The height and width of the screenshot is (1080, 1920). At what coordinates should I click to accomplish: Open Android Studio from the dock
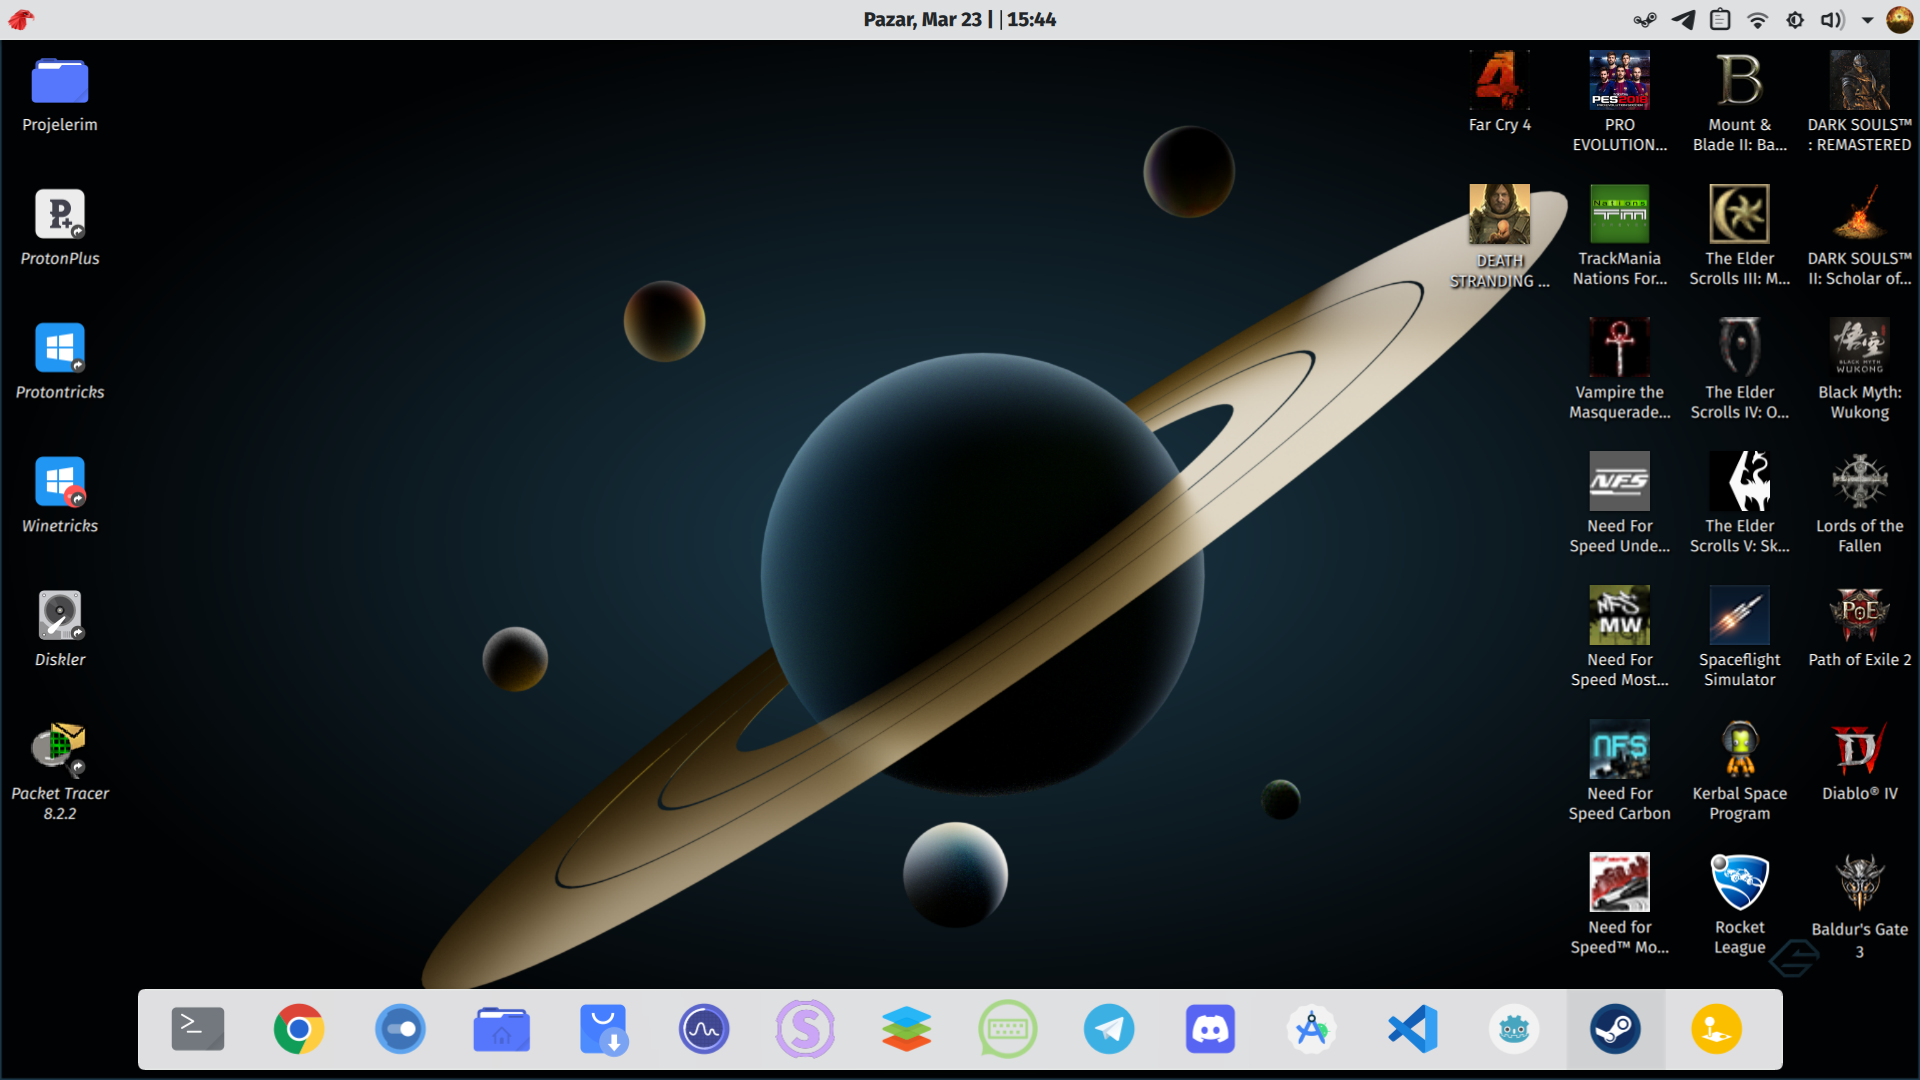point(1312,1029)
